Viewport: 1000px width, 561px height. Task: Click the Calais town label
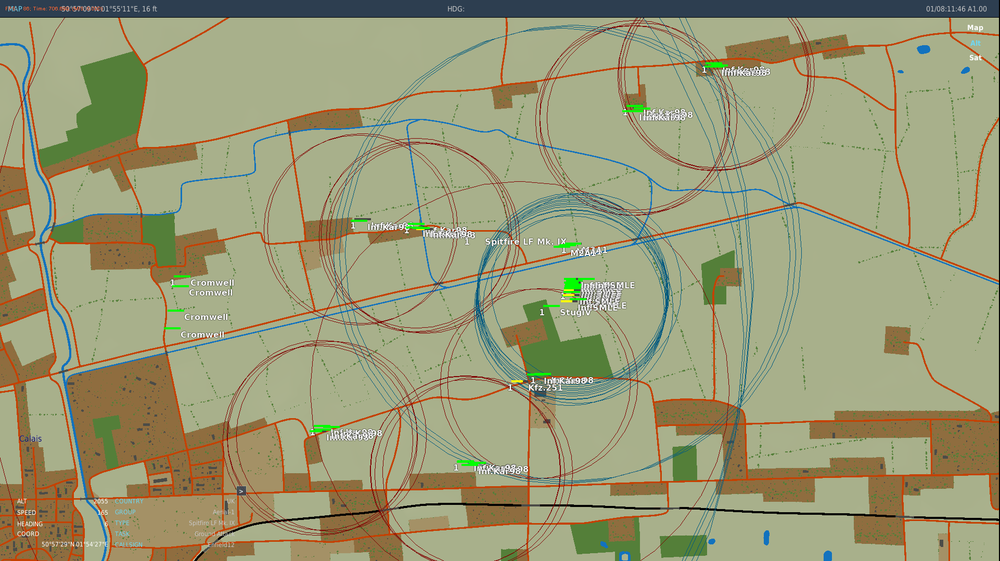click(x=30, y=439)
